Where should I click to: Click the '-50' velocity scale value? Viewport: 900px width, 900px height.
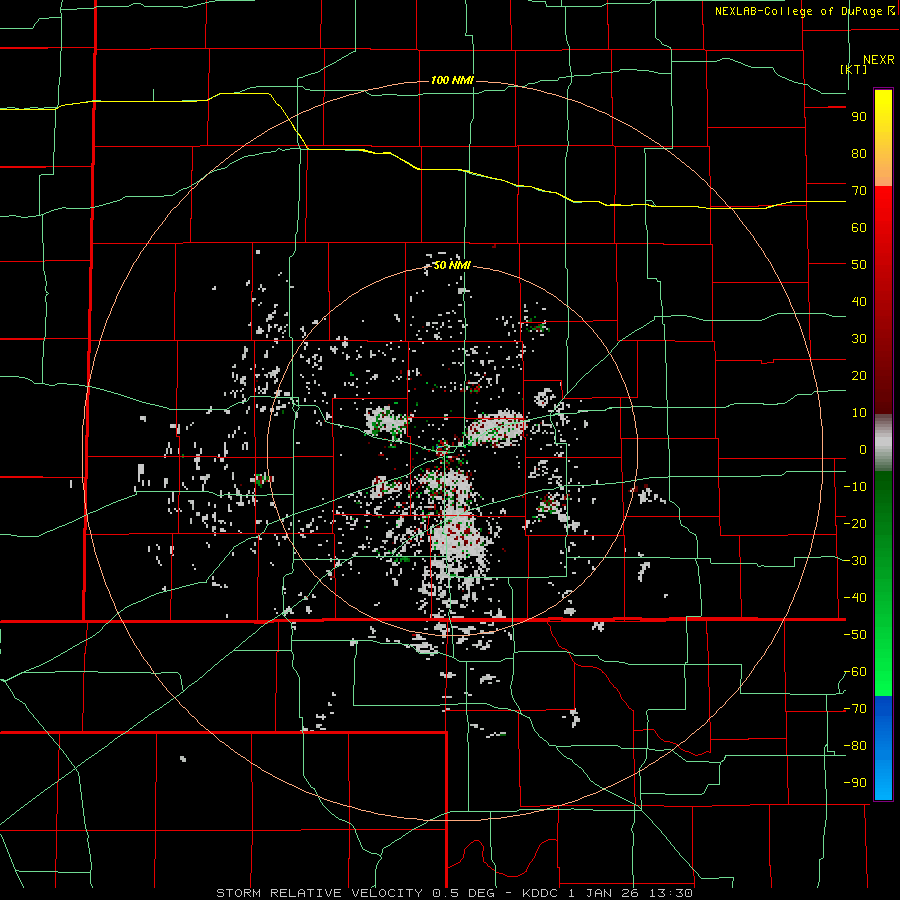click(855, 635)
